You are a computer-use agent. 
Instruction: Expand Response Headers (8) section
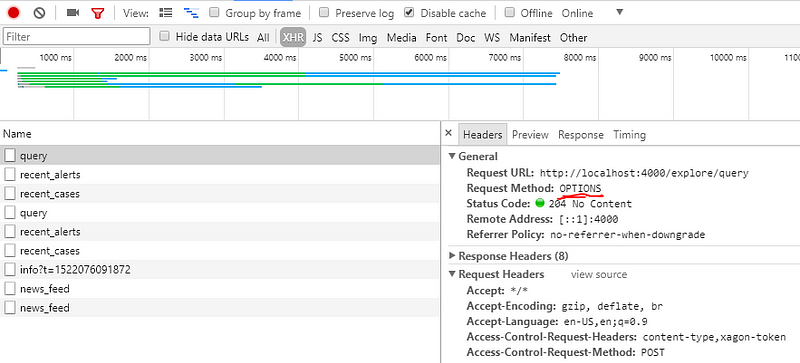(452, 256)
